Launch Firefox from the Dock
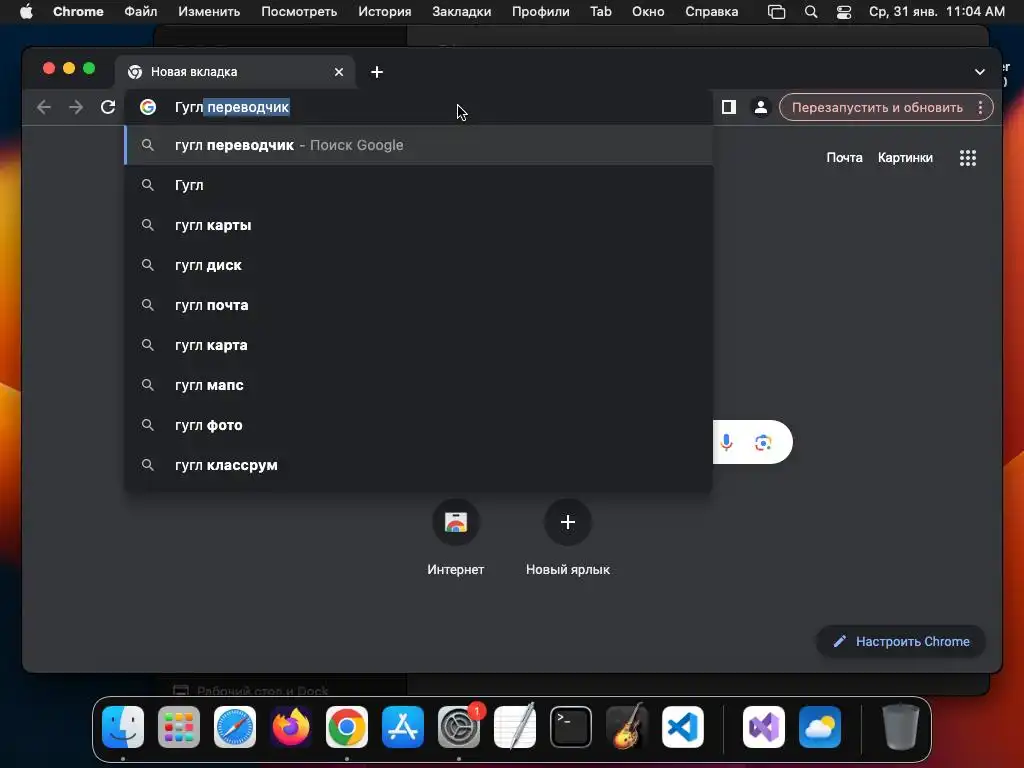1024x768 pixels. pyautogui.click(x=291, y=727)
